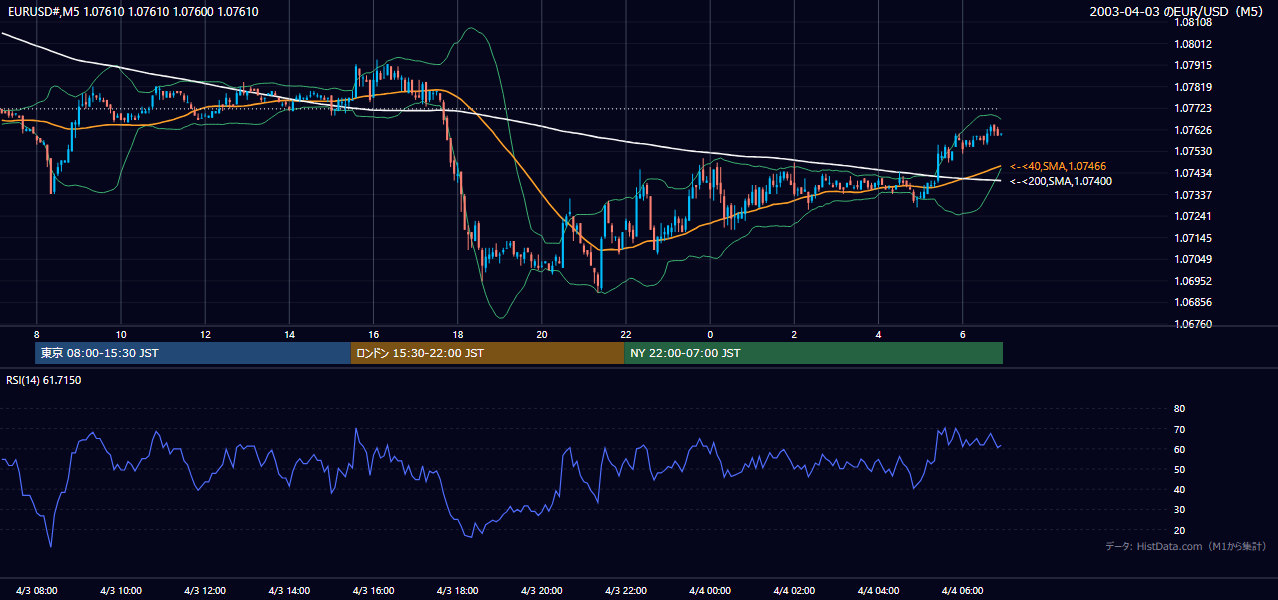1278x600 pixels.
Task: Click hour label 18 under the price chart
Action: pyautogui.click(x=458, y=334)
